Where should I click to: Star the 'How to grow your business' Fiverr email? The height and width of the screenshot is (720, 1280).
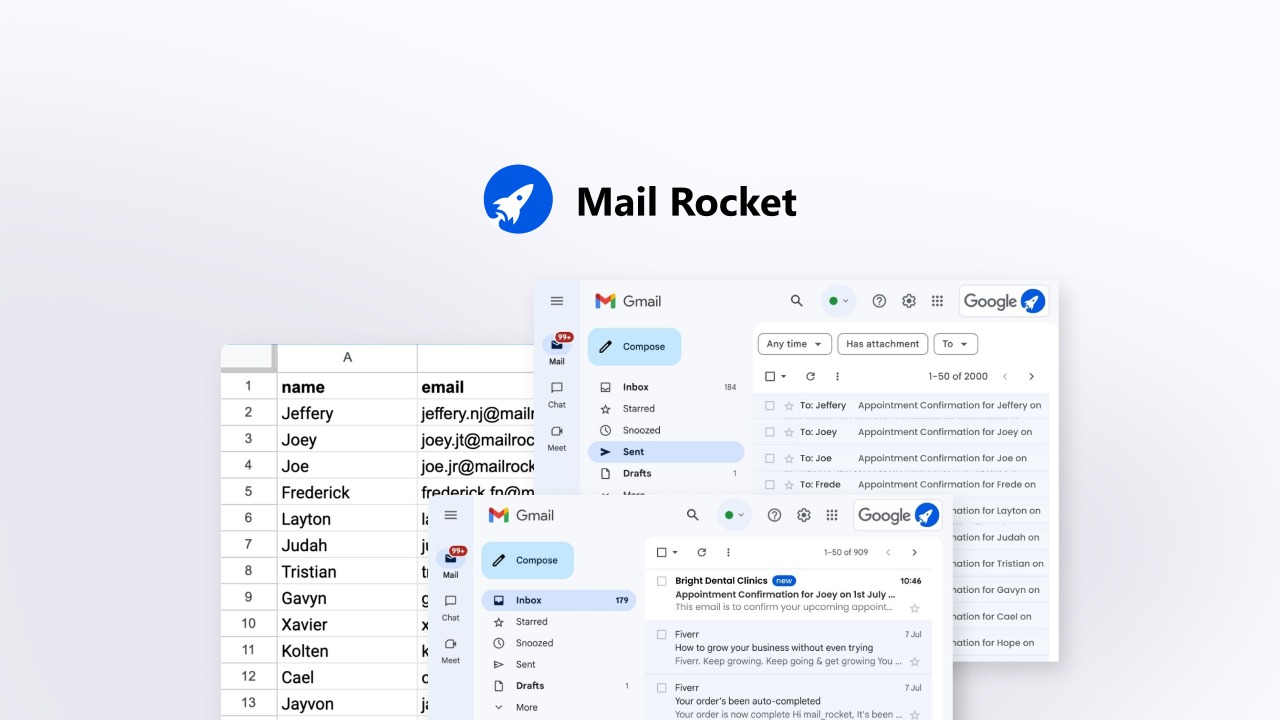(x=914, y=661)
